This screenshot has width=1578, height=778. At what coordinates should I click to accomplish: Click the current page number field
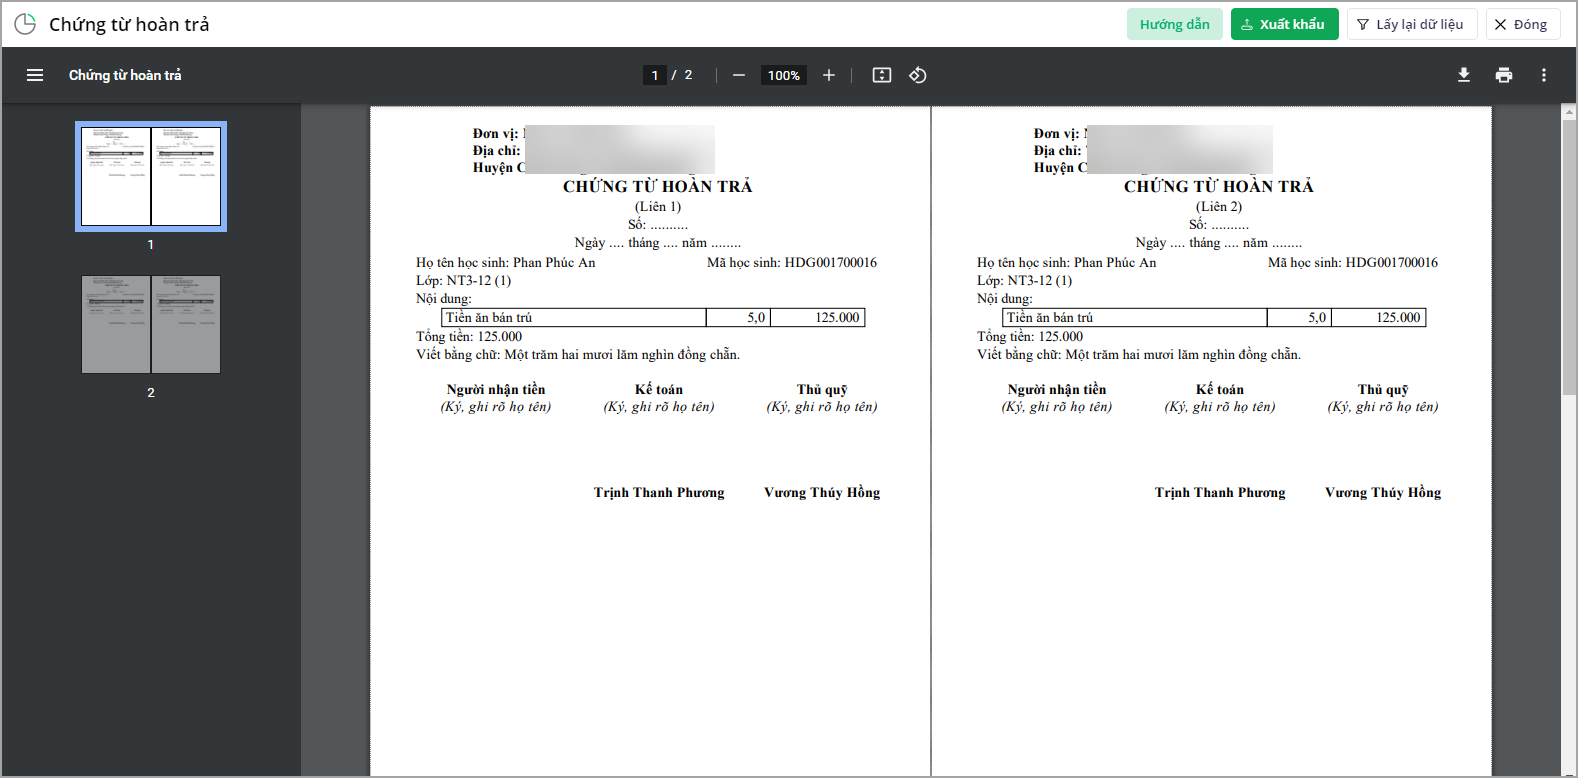point(655,75)
